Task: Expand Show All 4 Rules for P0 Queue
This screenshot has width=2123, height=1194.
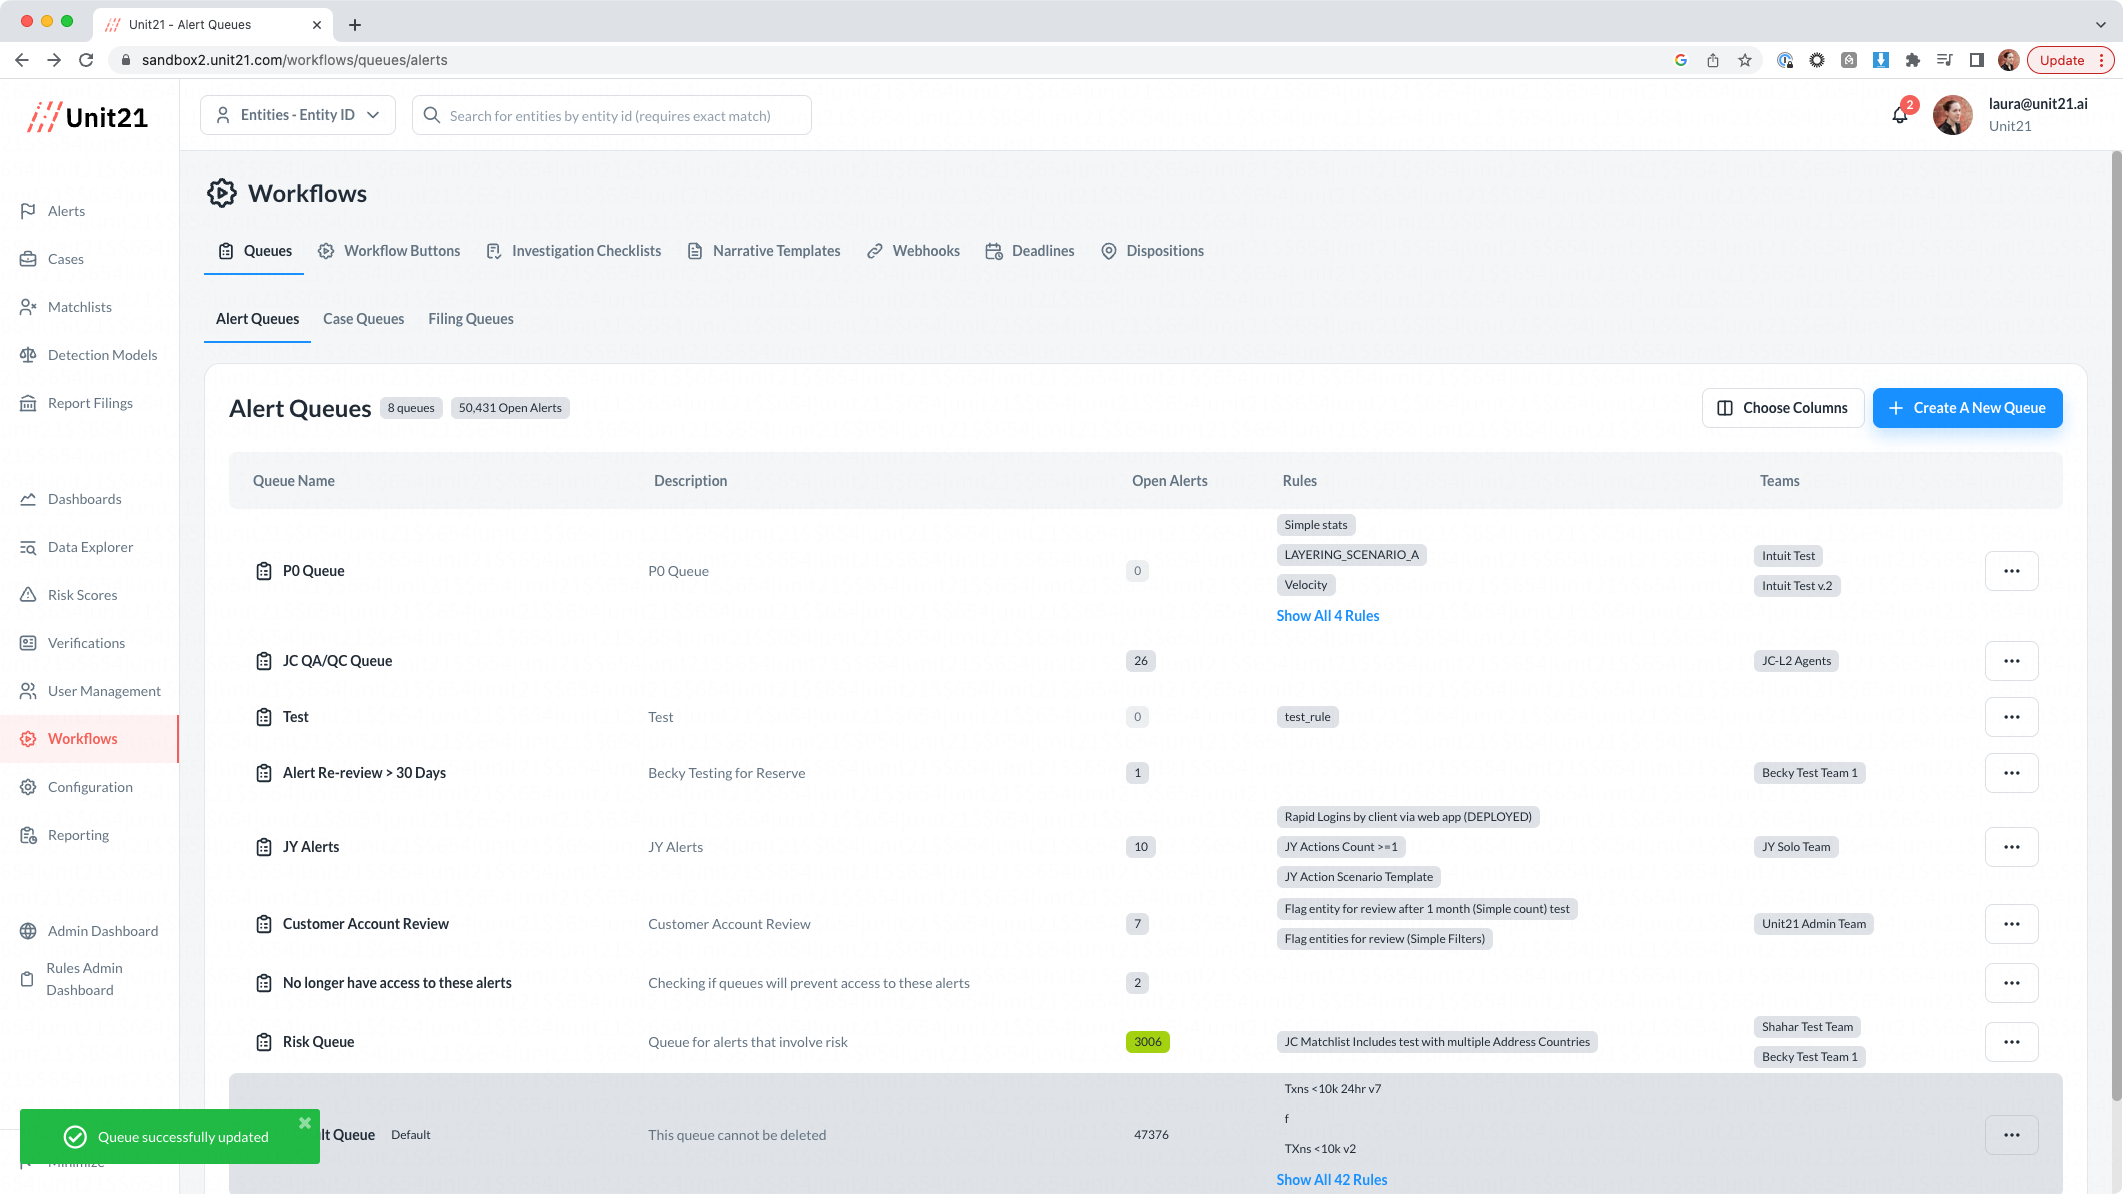Action: click(x=1327, y=616)
